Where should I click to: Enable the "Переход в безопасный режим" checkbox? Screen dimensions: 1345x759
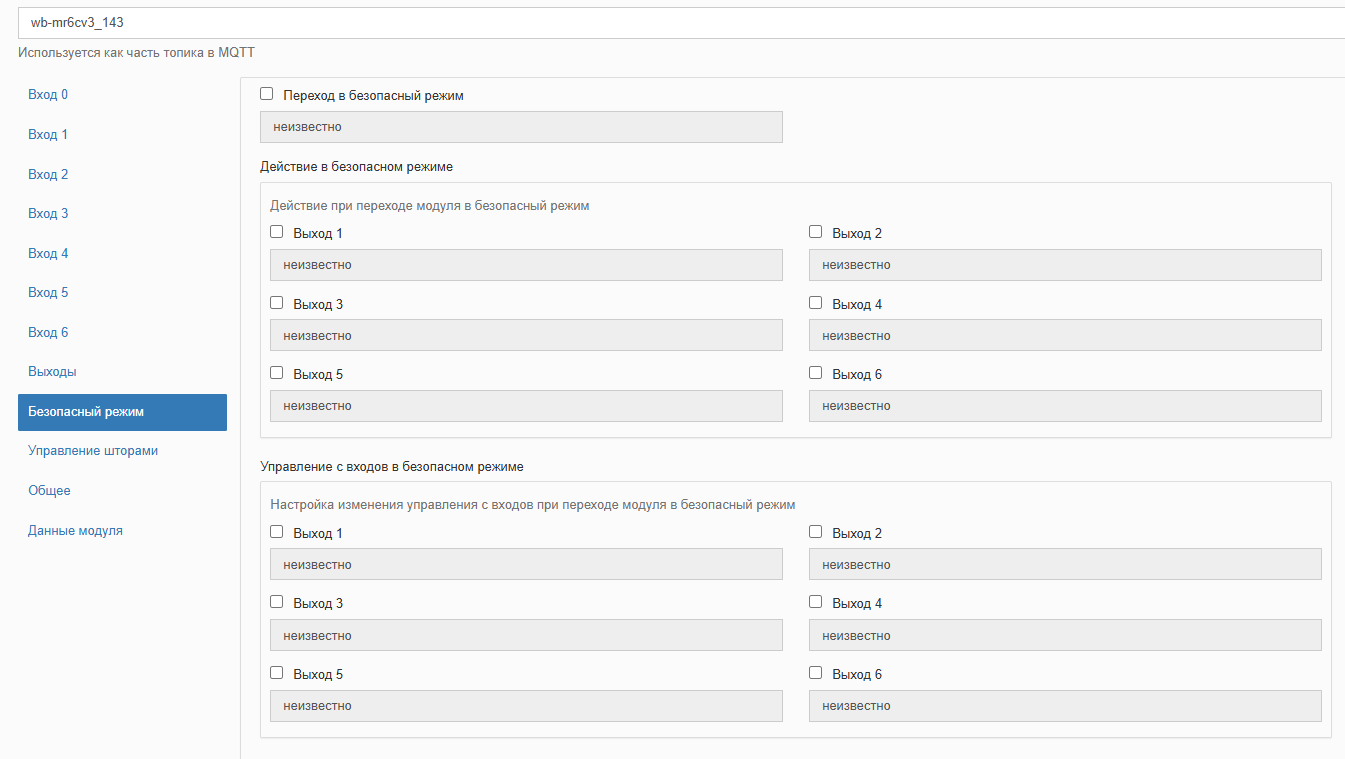coord(267,94)
